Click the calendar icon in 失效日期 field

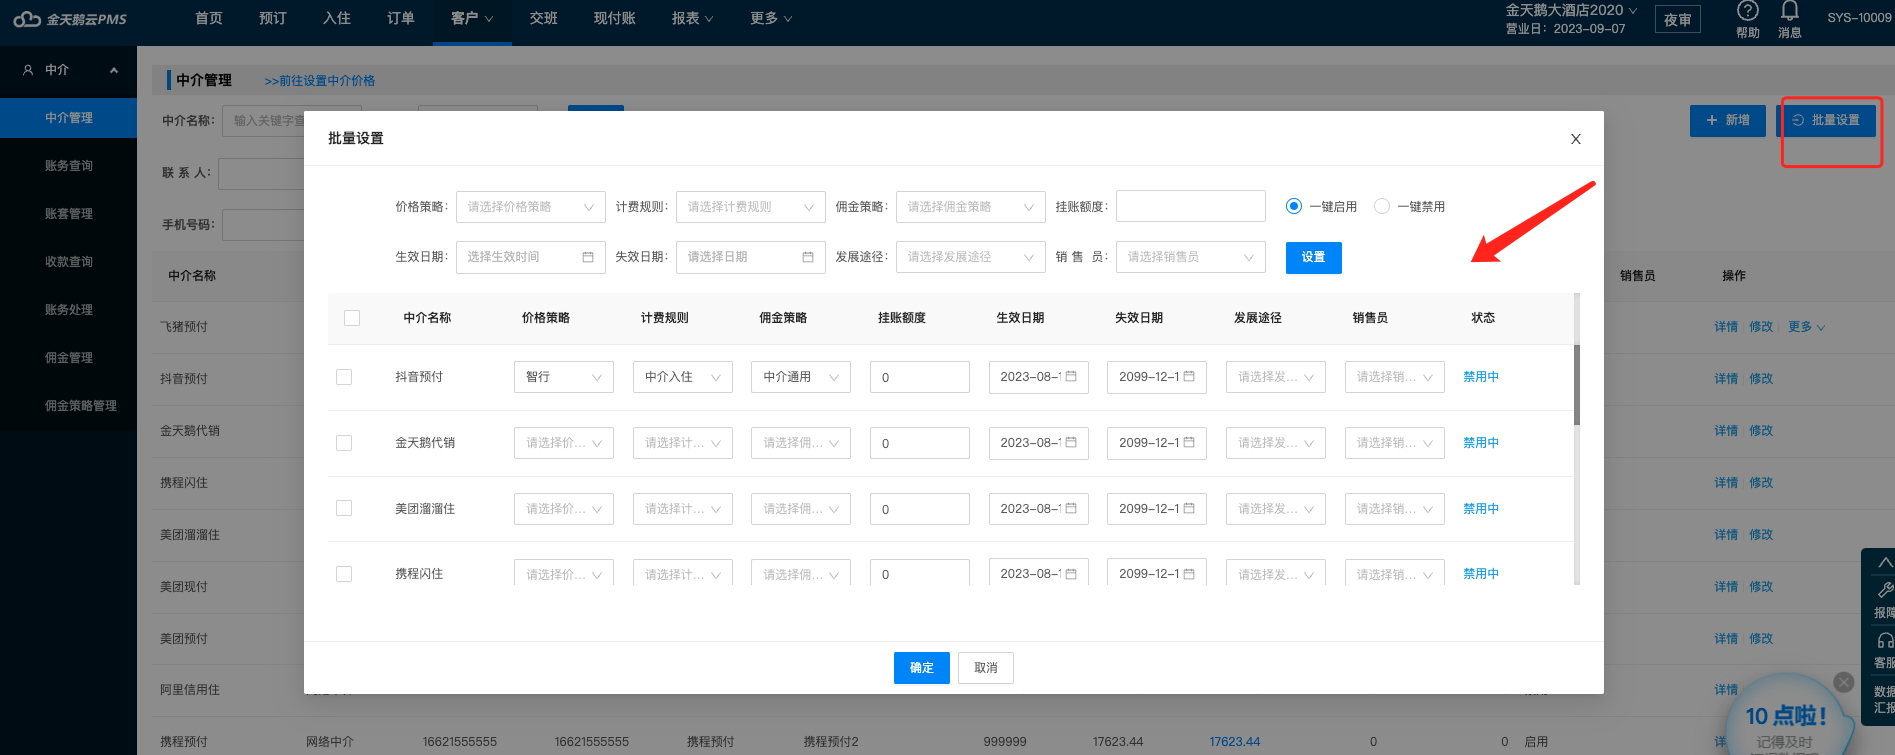tap(808, 257)
